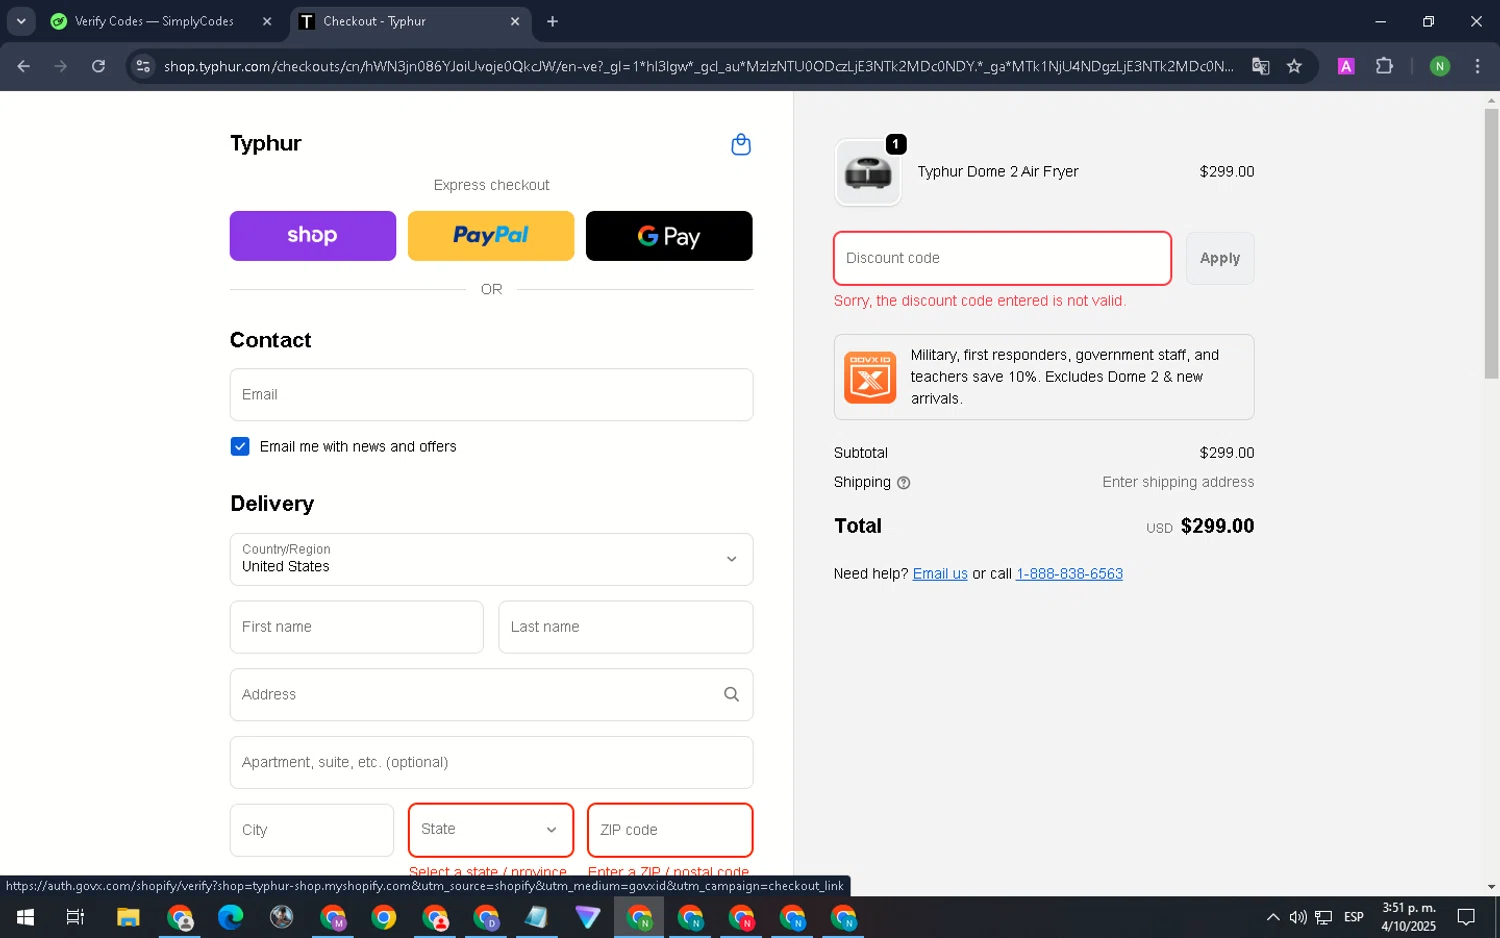The width and height of the screenshot is (1500, 938).
Task: Pay with PayPal express checkout
Action: 491,236
